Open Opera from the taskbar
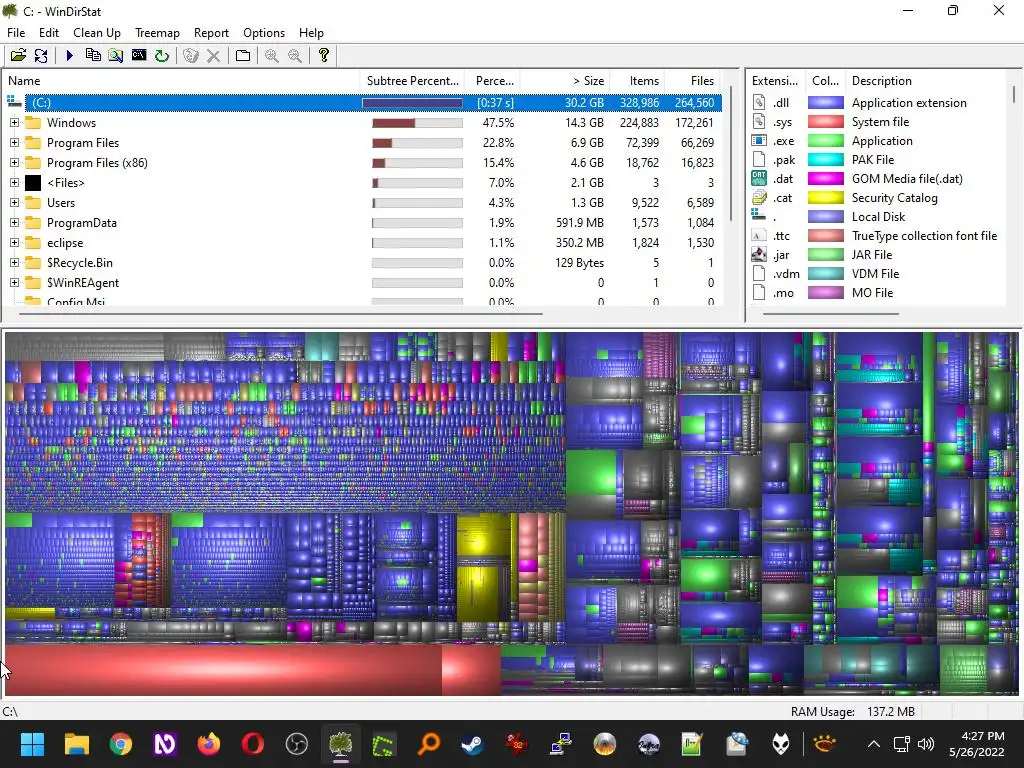The width and height of the screenshot is (1024, 768). [x=253, y=744]
